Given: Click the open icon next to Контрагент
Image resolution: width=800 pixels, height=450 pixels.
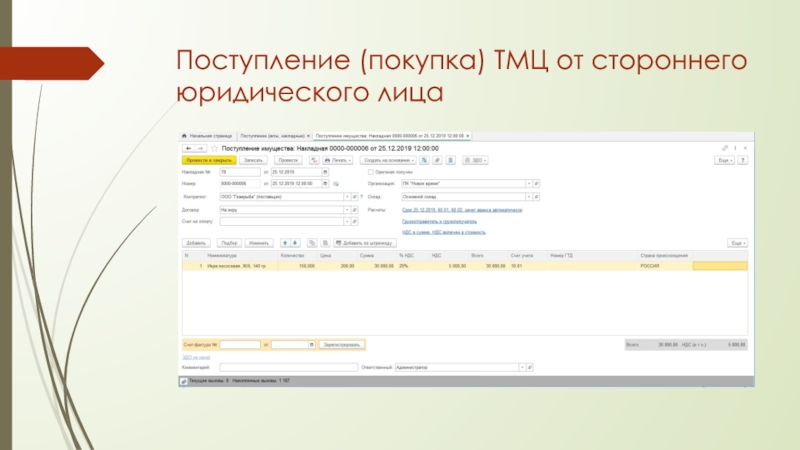Looking at the screenshot, I should [355, 197].
